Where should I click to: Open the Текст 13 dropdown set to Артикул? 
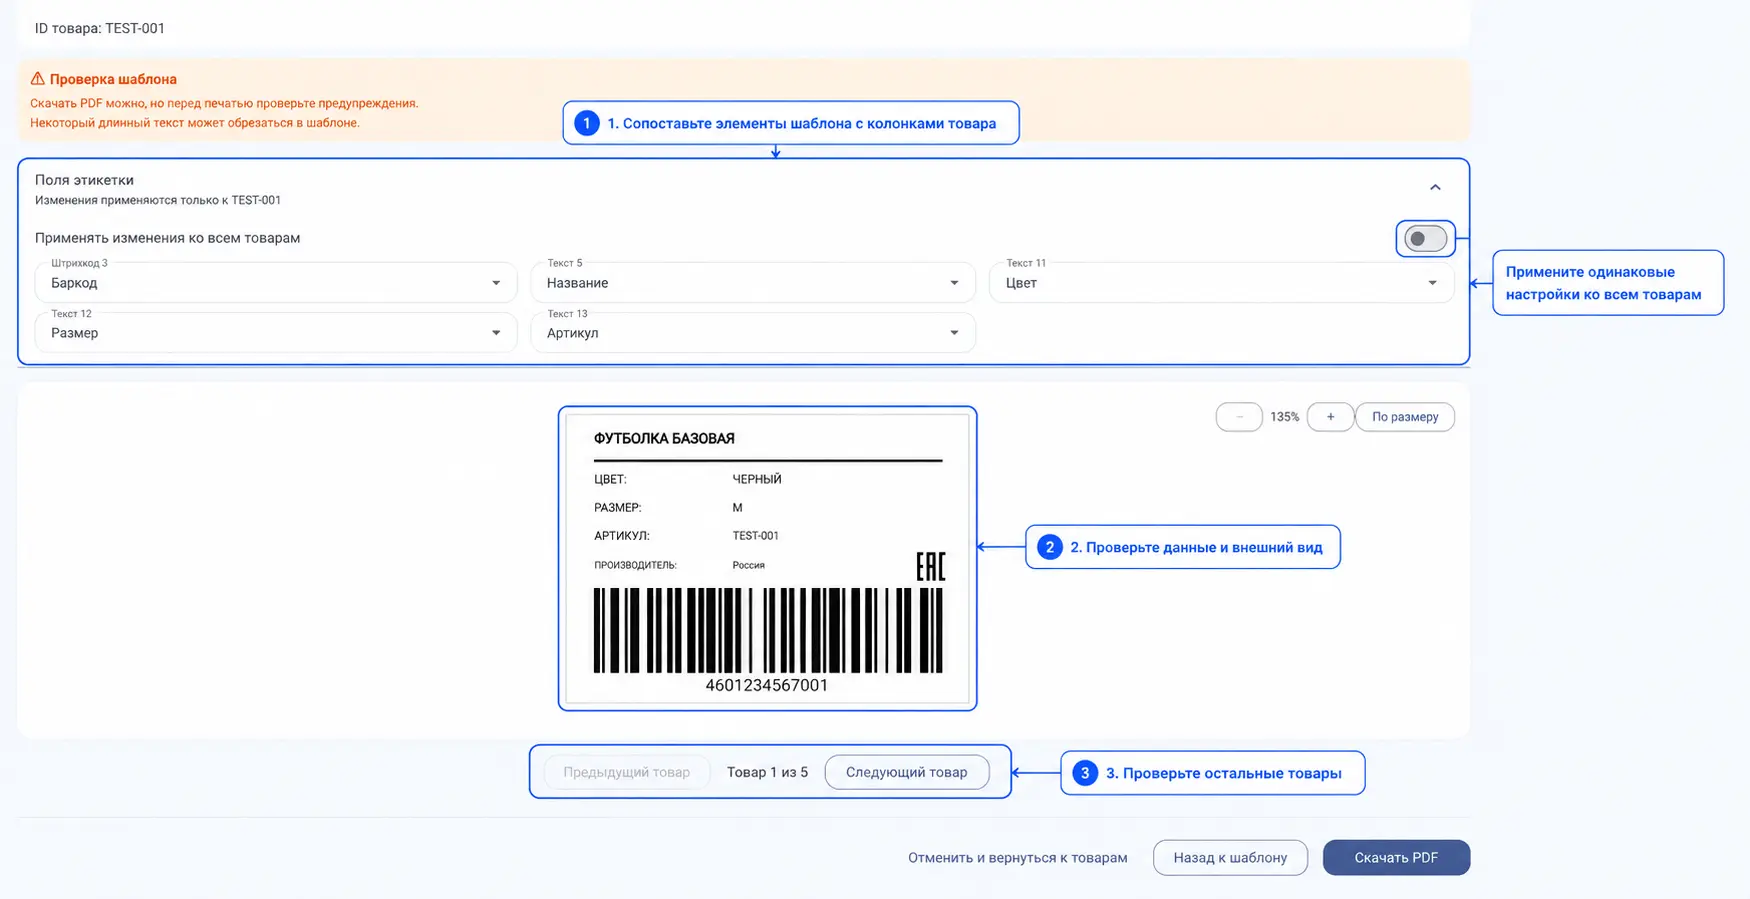[753, 333]
